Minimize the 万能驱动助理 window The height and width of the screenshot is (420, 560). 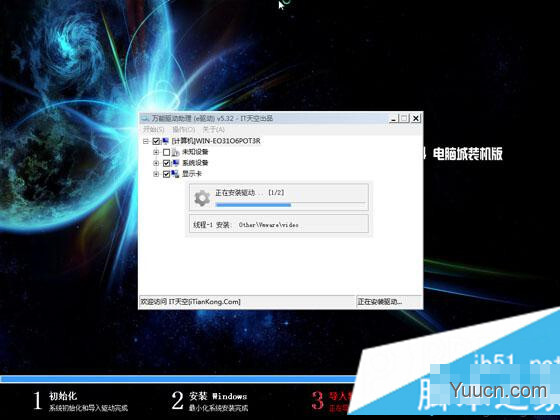click(394, 118)
